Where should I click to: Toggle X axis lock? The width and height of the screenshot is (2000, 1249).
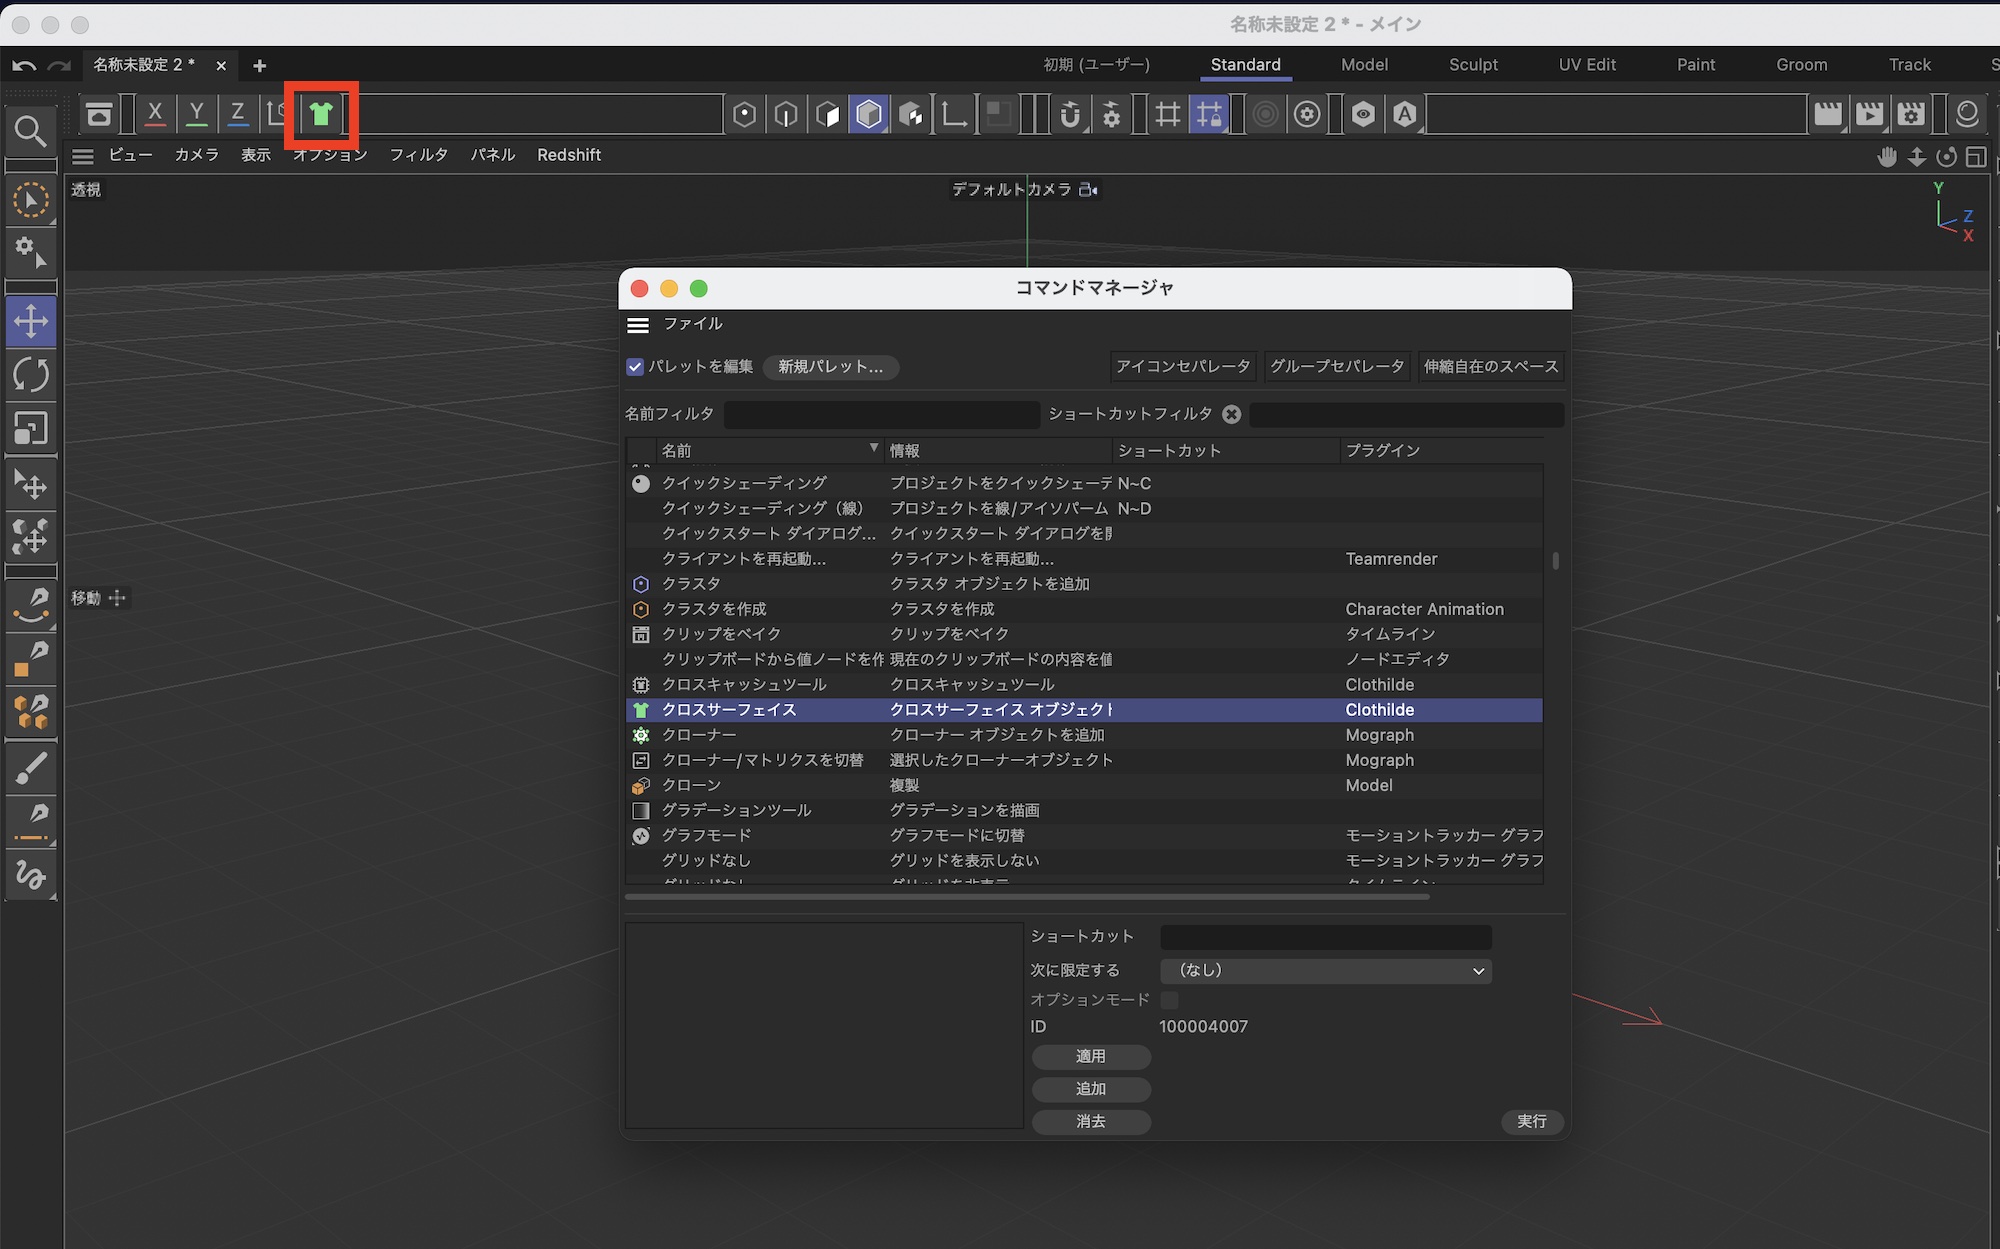(x=155, y=114)
